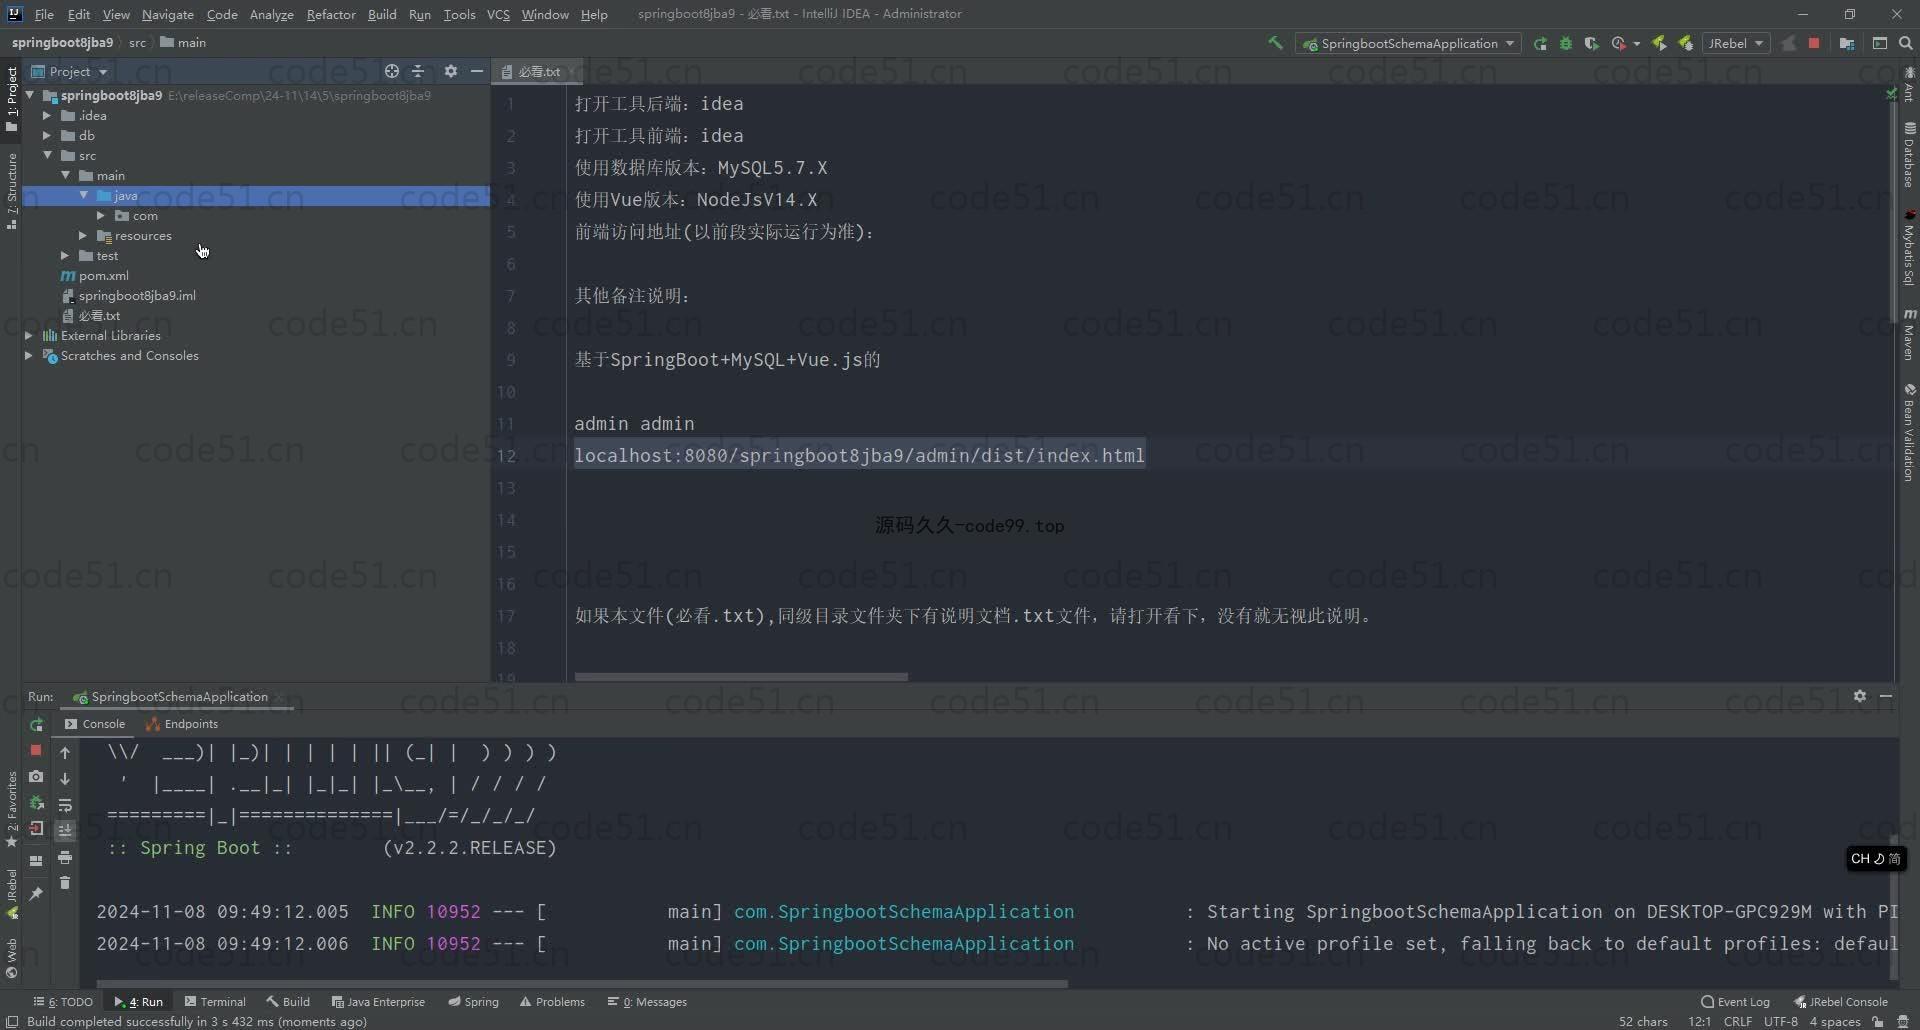Toggle the Bean Validation tool window stripe

click(x=1909, y=432)
